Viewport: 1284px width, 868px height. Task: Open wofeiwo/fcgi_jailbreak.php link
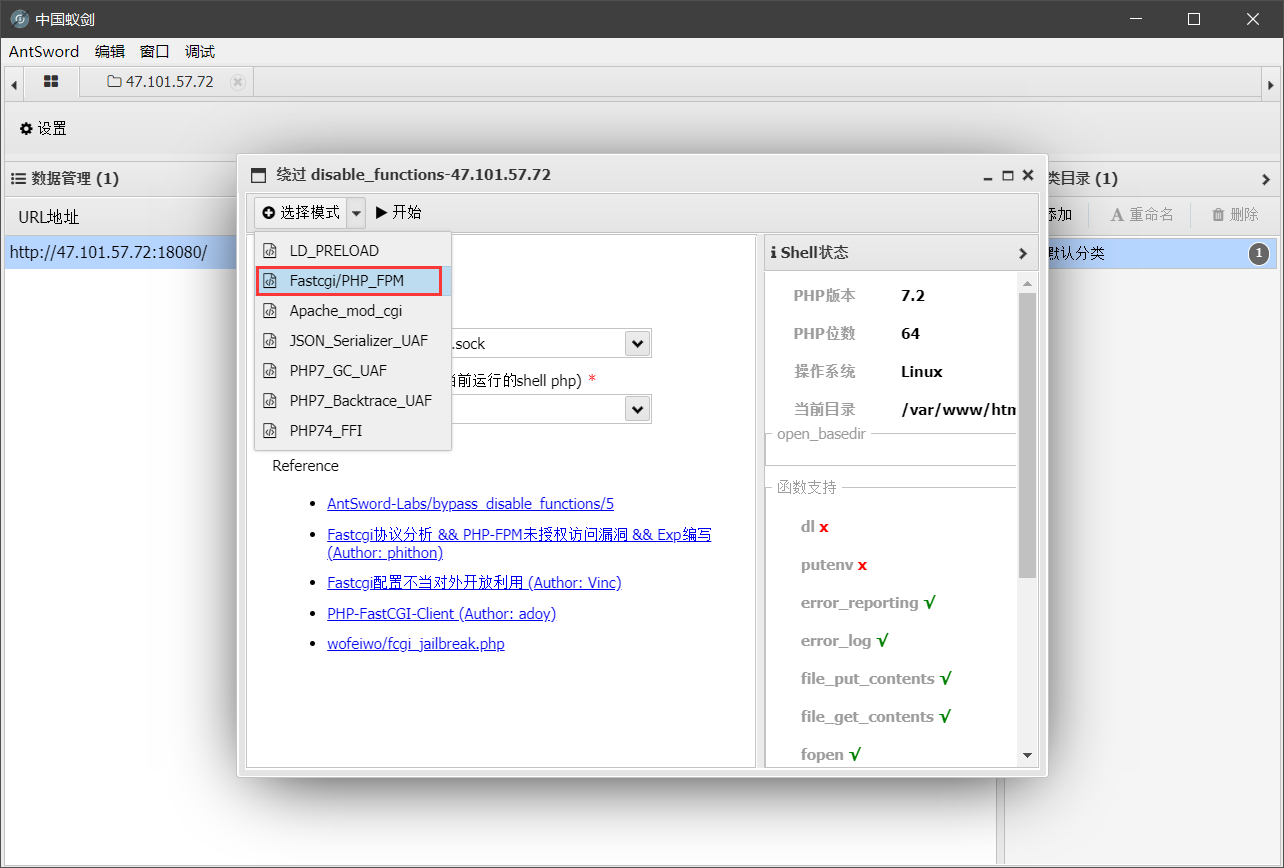coord(416,644)
